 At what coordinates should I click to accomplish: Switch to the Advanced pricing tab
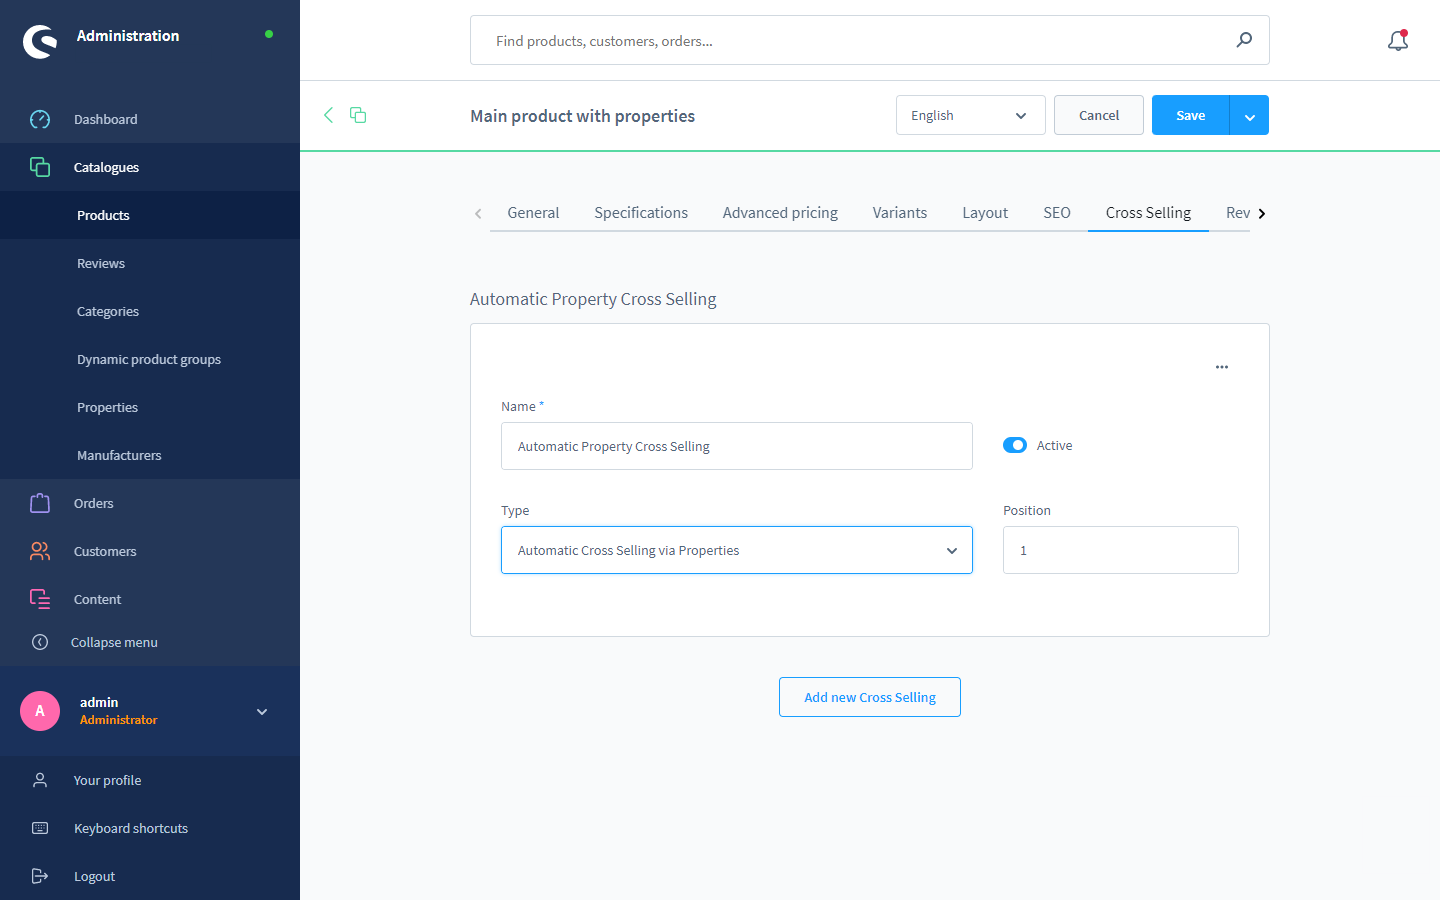click(780, 213)
